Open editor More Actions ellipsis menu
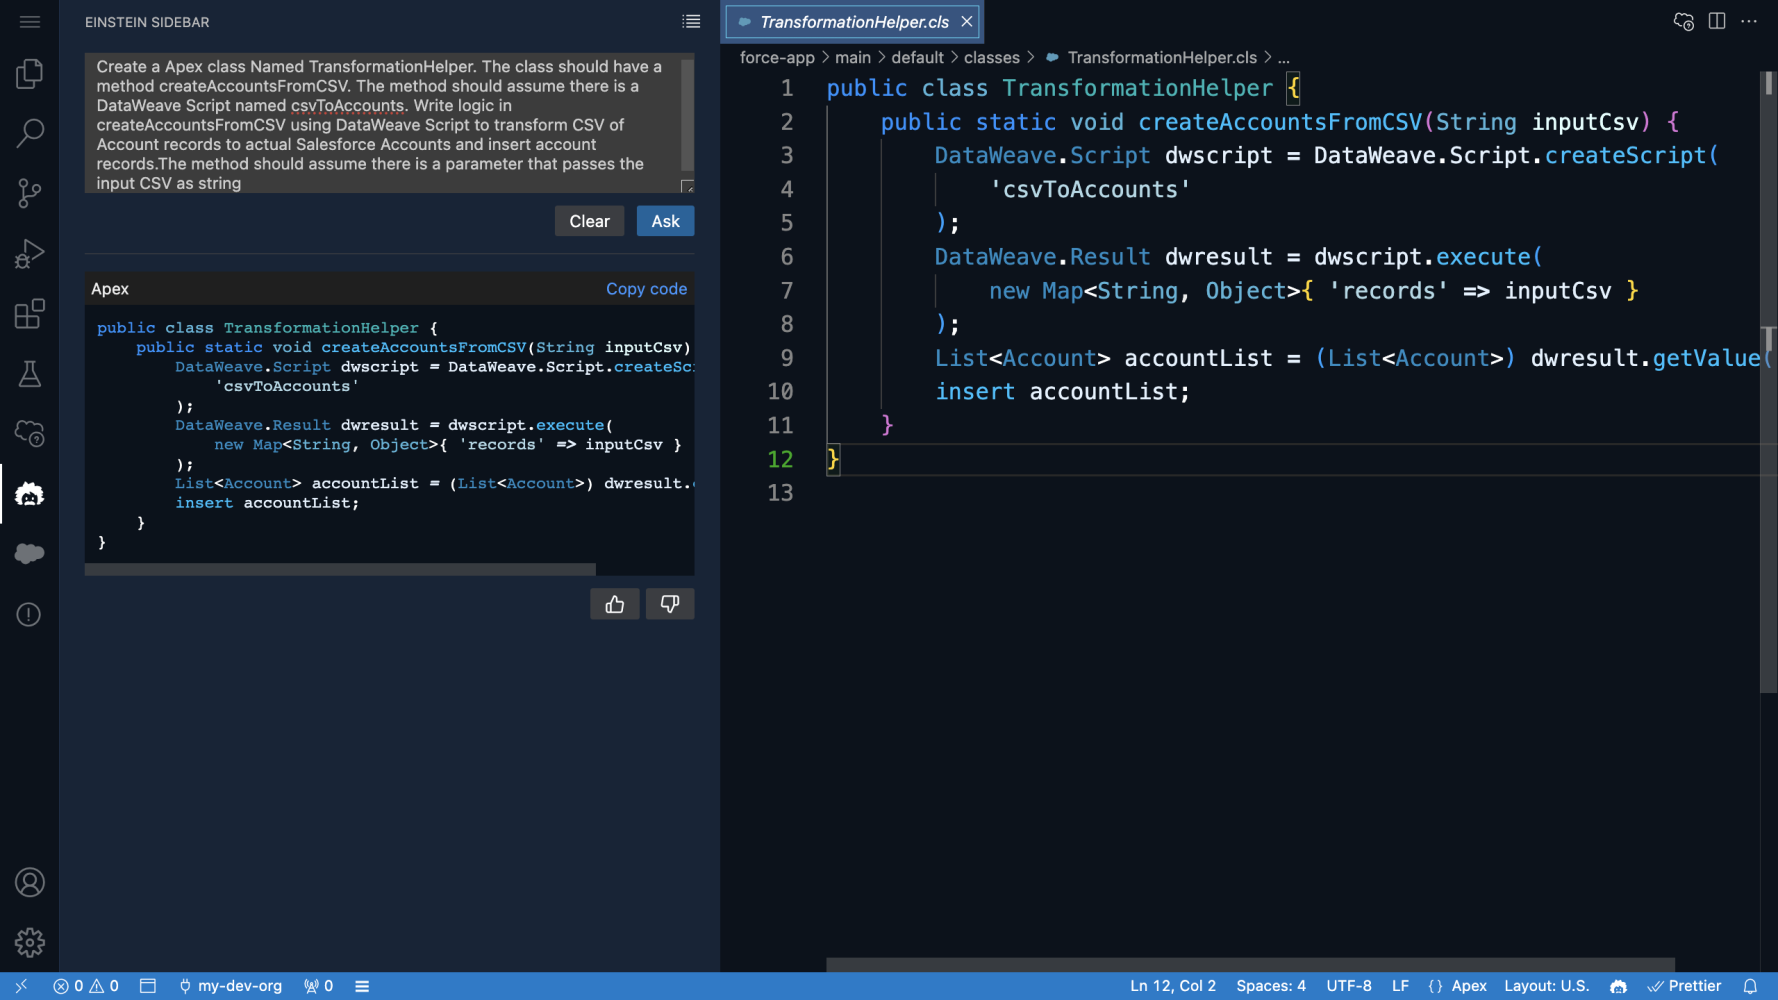The width and height of the screenshot is (1778, 1000). [1749, 21]
